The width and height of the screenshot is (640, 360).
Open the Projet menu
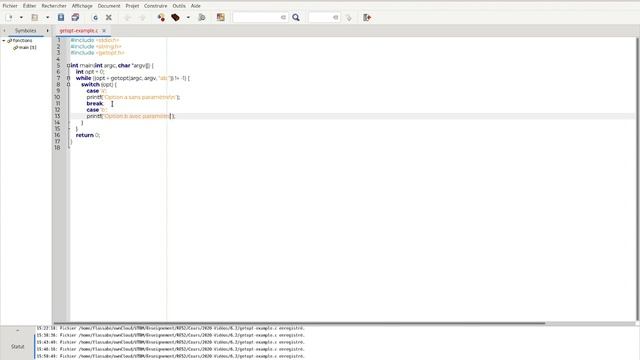pos(132,6)
